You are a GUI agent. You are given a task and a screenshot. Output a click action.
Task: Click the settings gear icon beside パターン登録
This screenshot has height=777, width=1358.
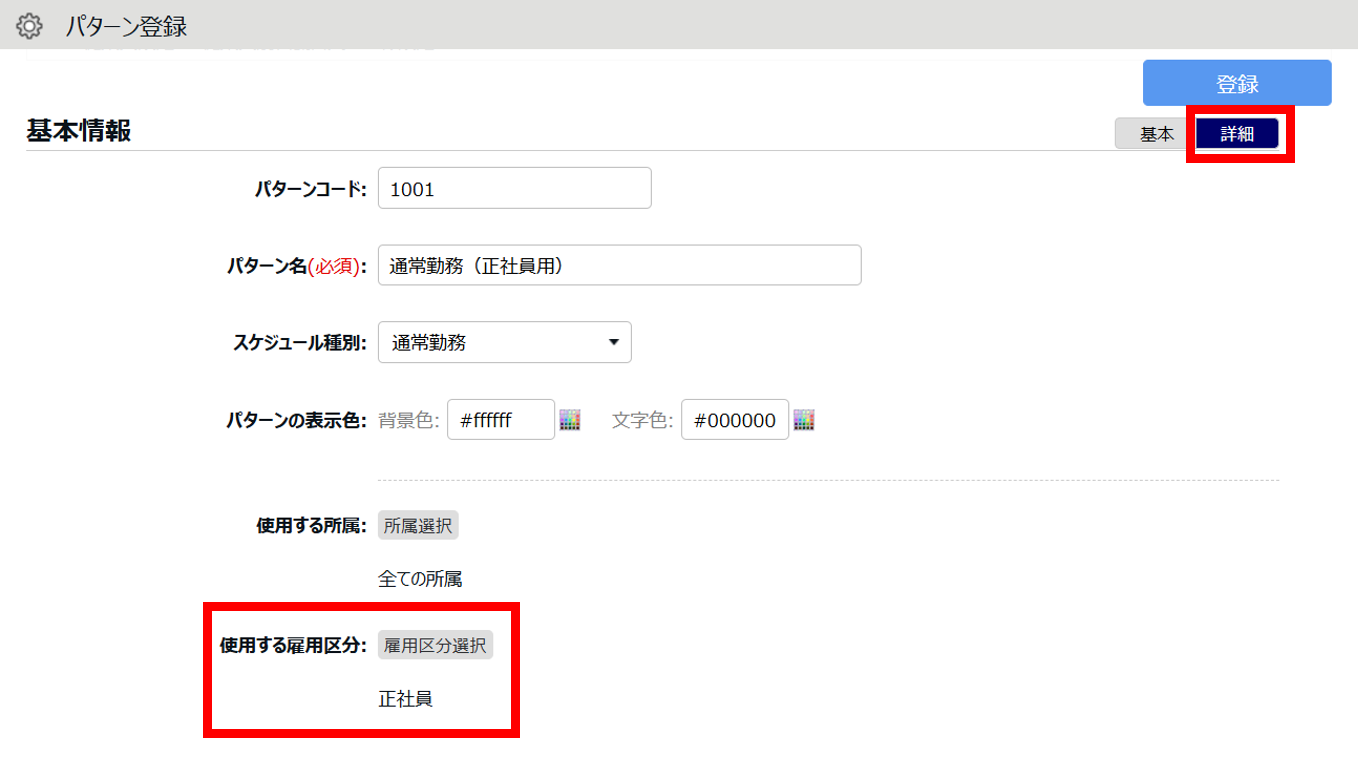30,26
